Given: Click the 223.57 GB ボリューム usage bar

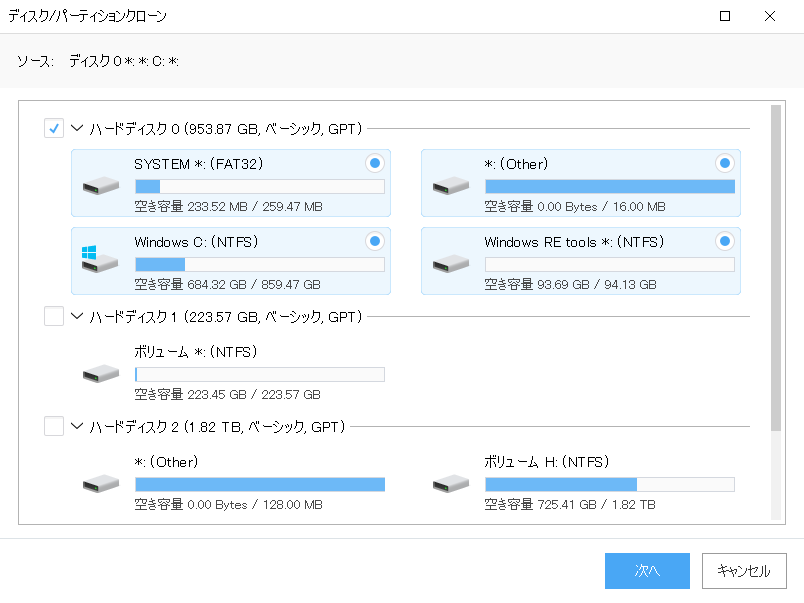Looking at the screenshot, I should 260,374.
